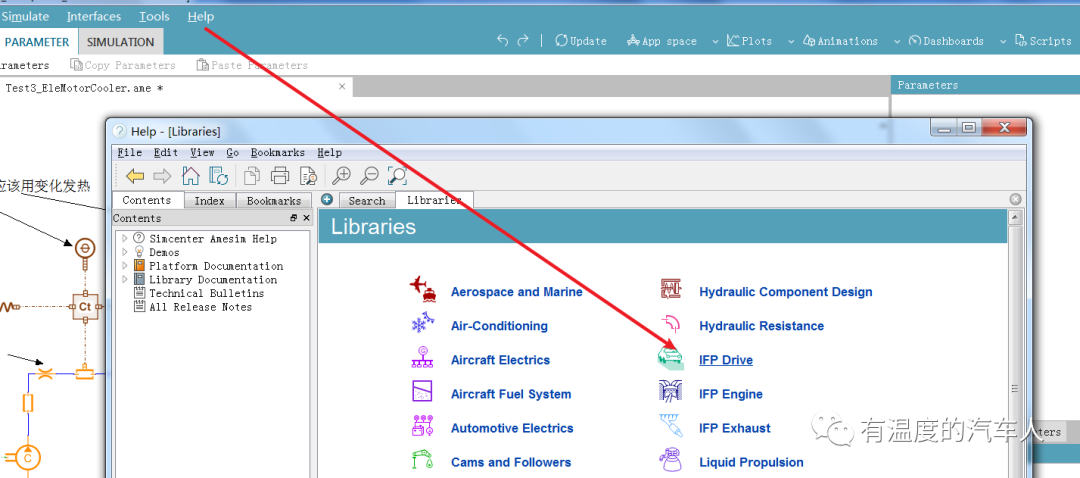Add a new Help tab with plus icon

coord(327,200)
